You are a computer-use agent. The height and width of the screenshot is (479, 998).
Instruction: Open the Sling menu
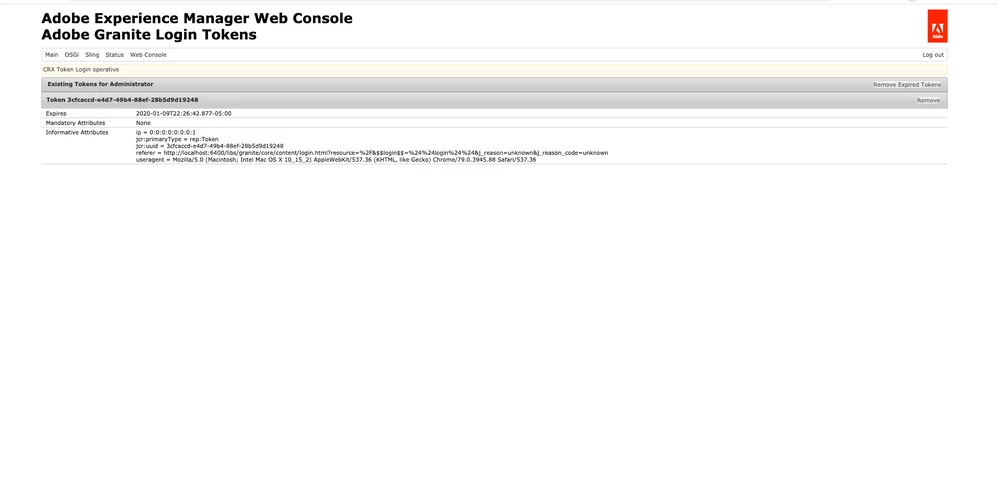92,55
